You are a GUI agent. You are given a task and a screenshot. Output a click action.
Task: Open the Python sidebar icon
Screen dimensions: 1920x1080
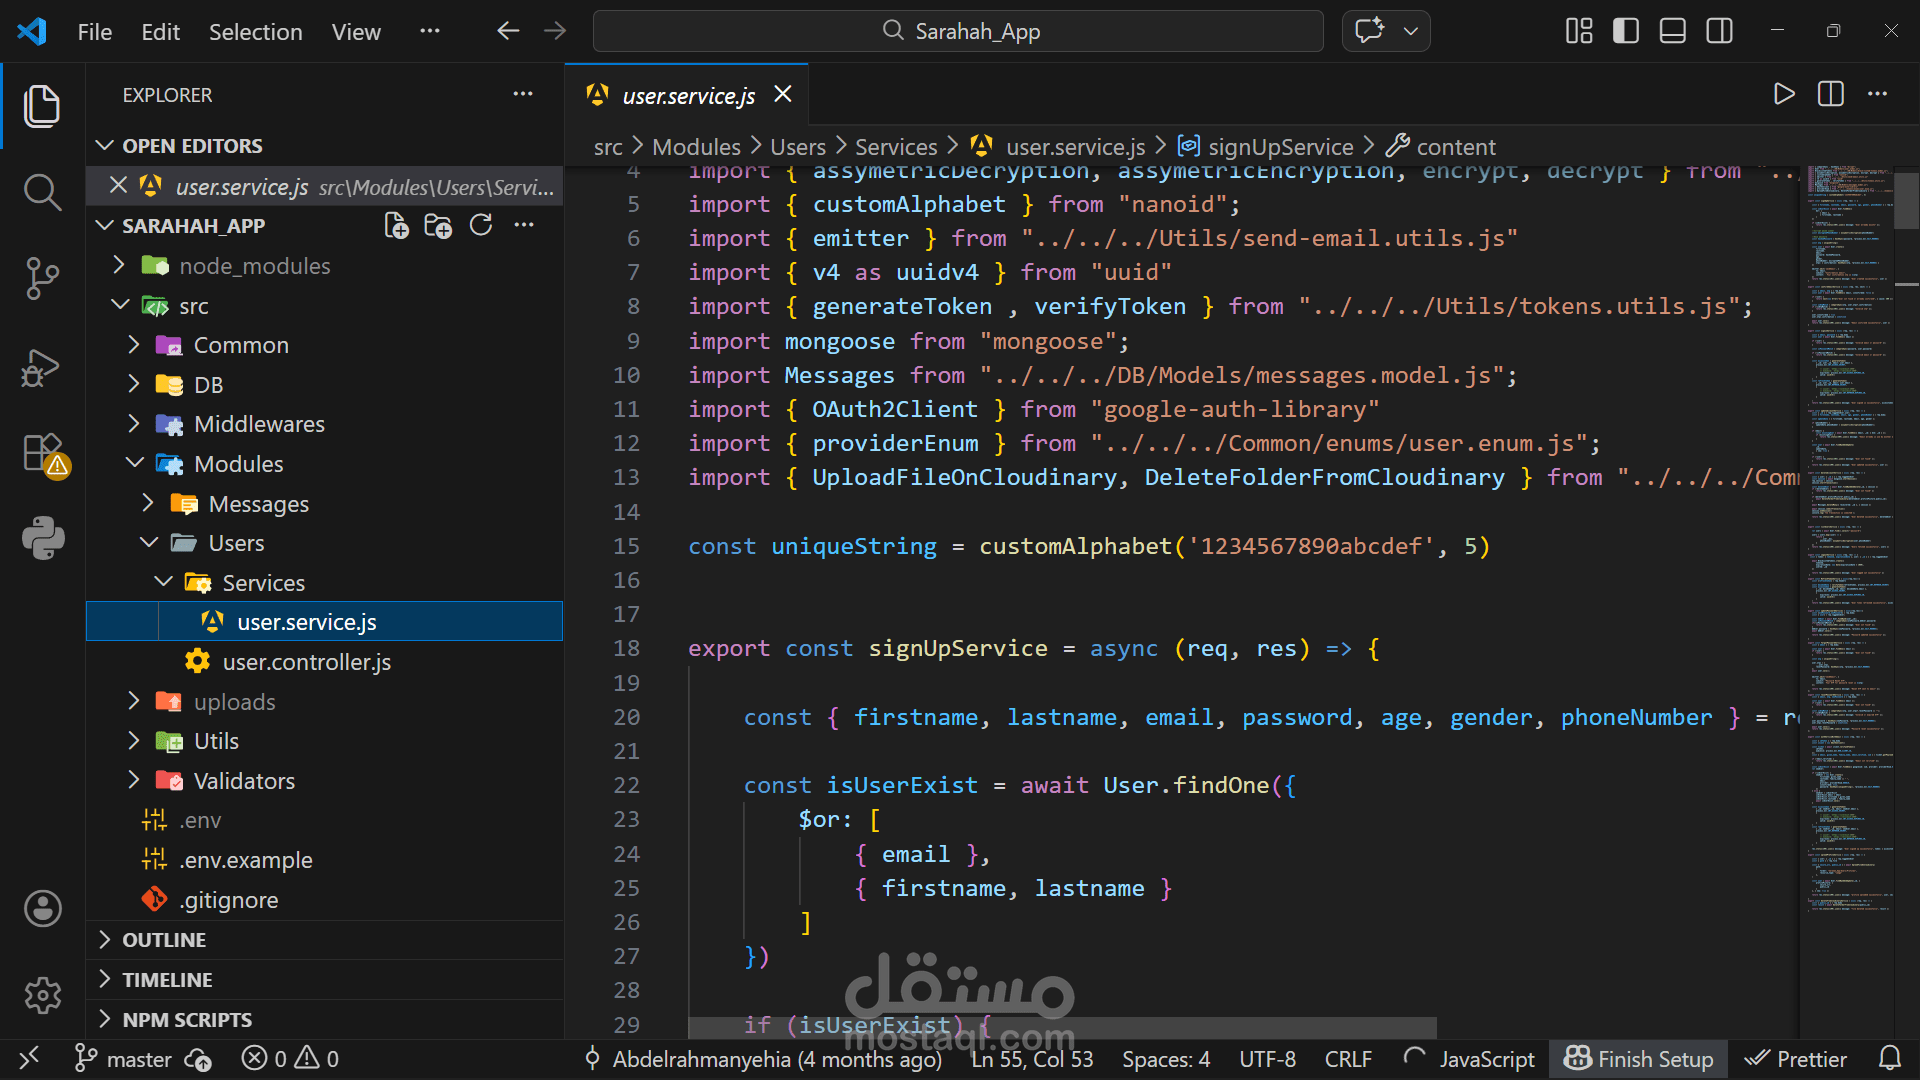coord(42,538)
